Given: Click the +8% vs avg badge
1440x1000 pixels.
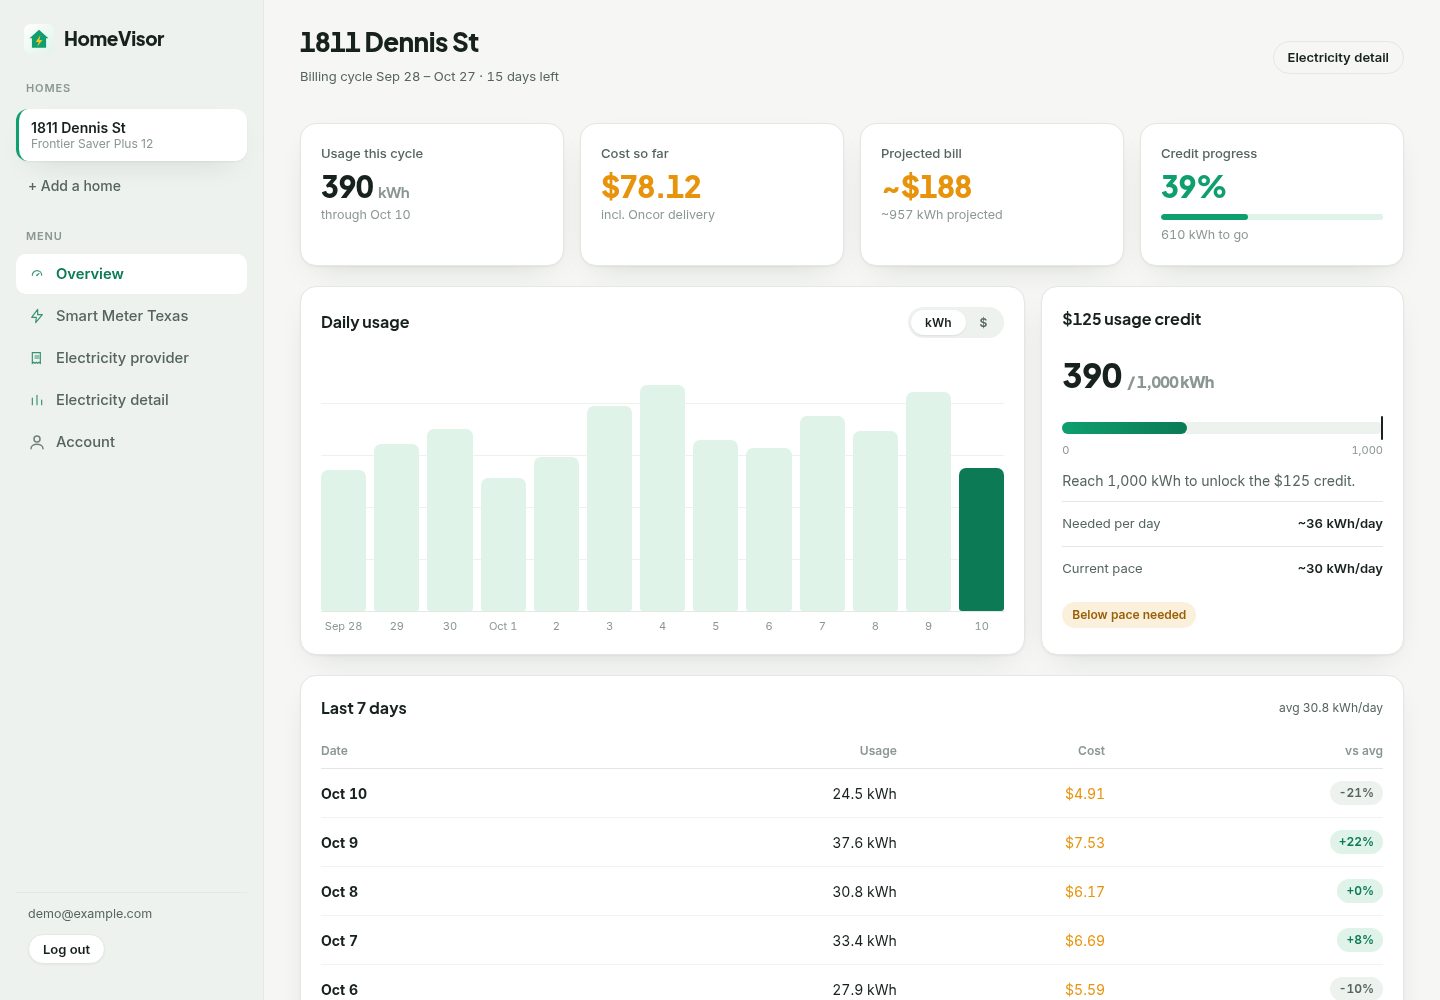Looking at the screenshot, I should coord(1360,940).
